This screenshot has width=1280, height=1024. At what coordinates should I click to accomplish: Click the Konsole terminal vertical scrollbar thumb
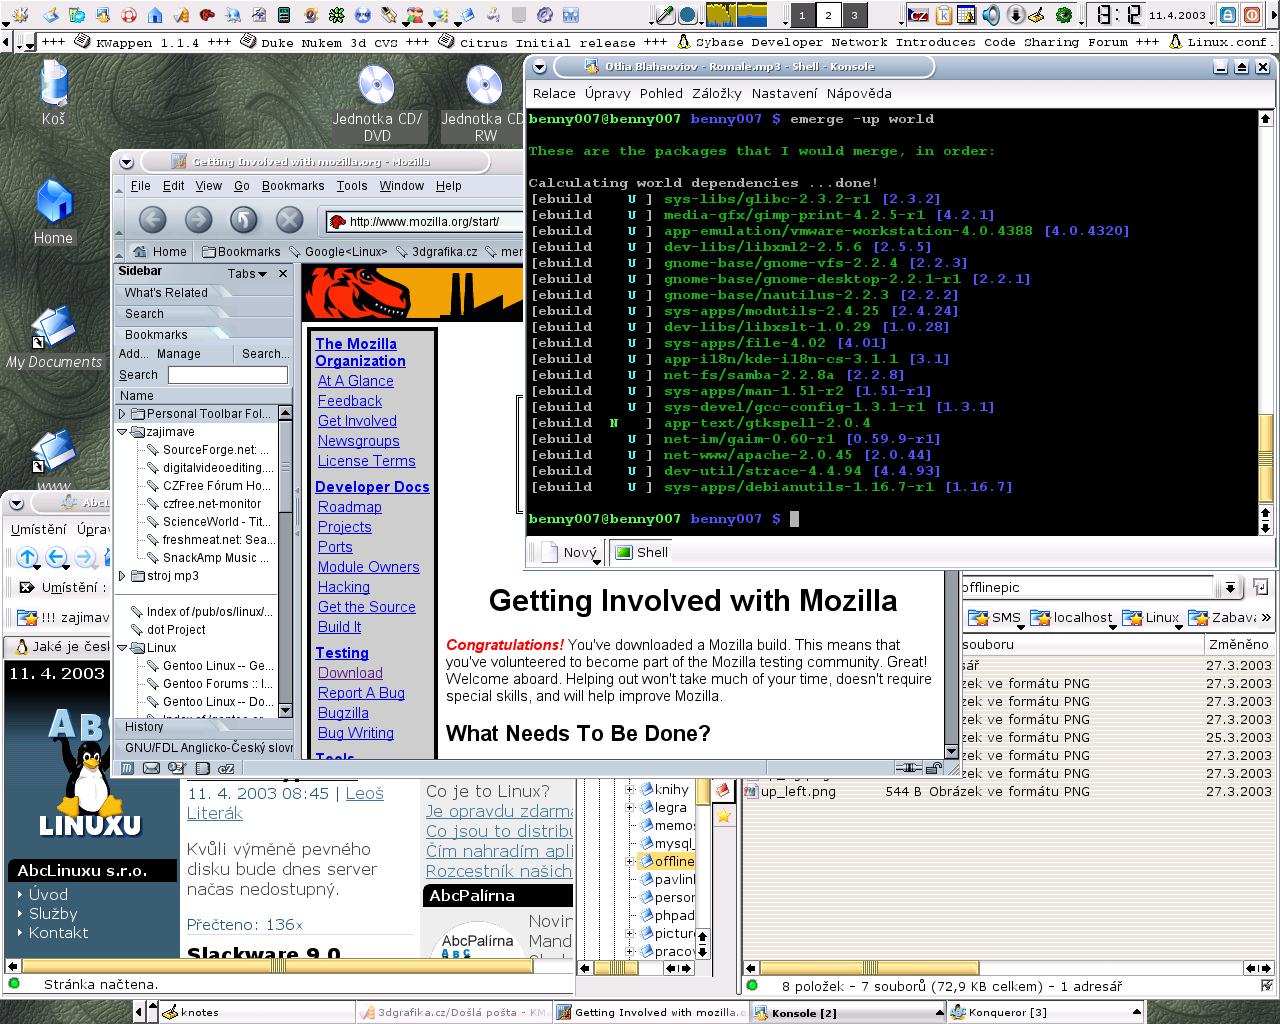(1266, 460)
